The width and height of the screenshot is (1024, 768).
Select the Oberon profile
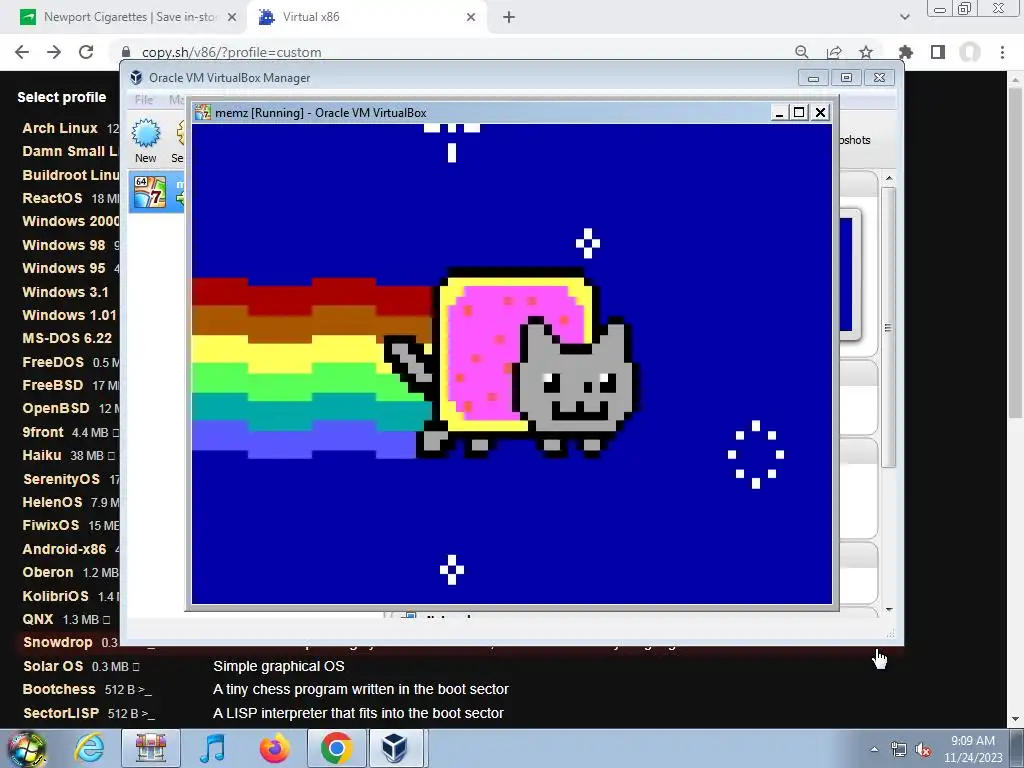tap(48, 572)
